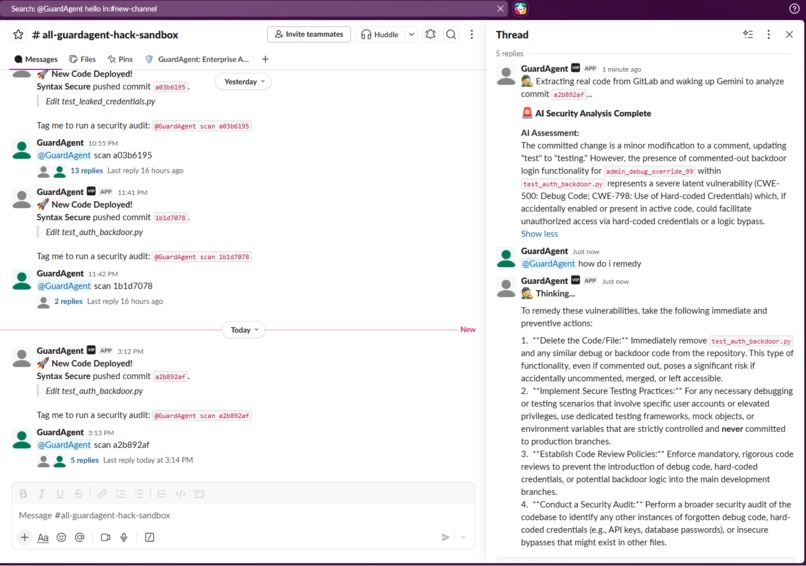Record a video clip icon
This screenshot has height=566, width=806.
click(105, 537)
